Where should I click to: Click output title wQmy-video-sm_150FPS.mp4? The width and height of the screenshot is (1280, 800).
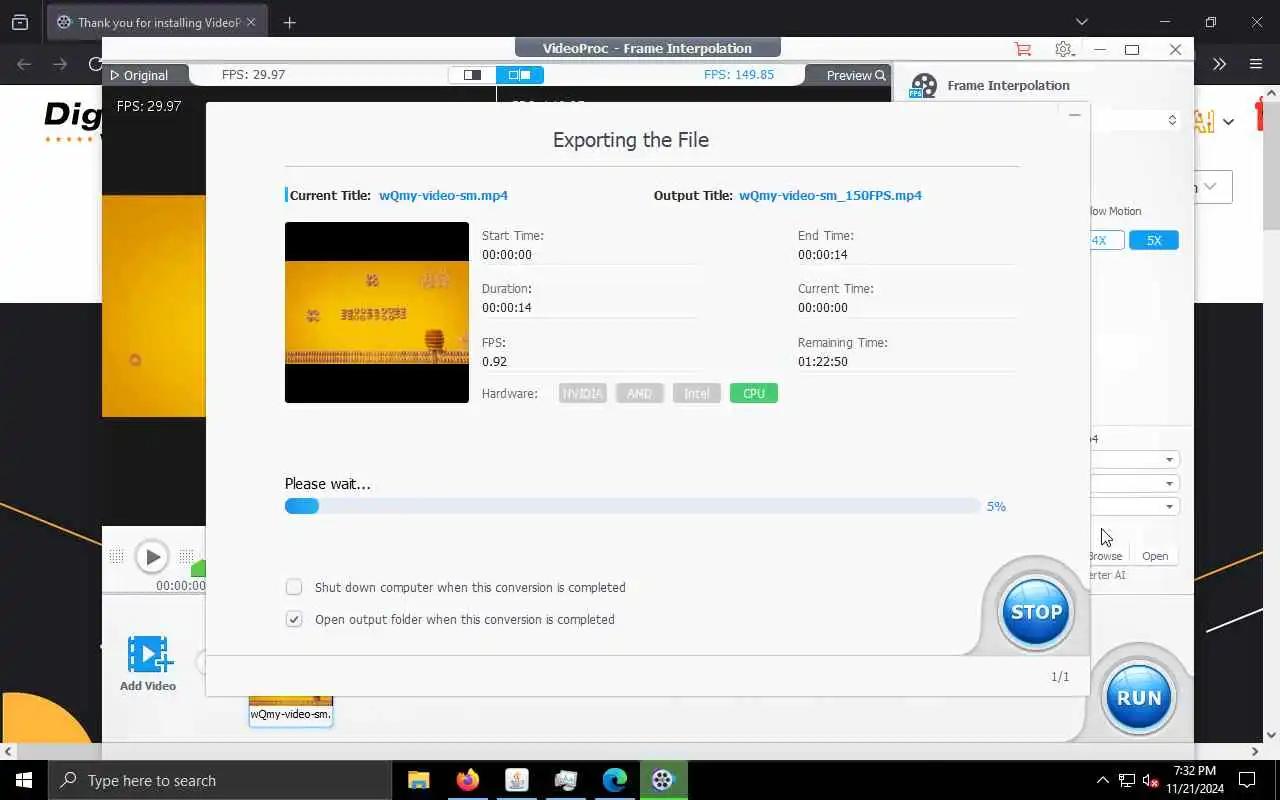pyautogui.click(x=830, y=195)
